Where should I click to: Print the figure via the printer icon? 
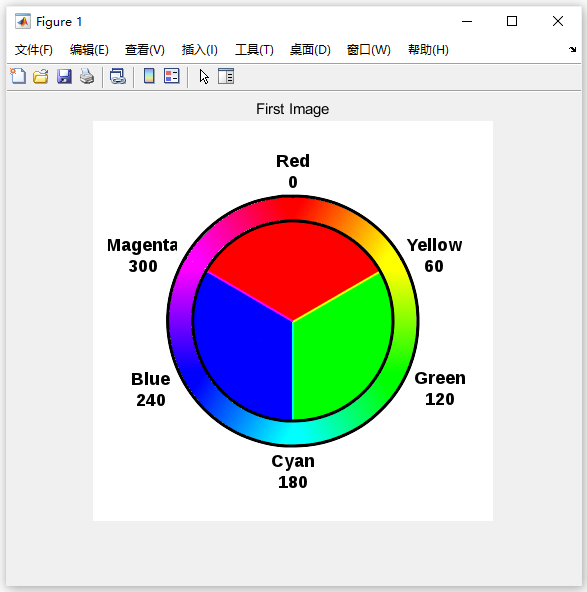click(x=87, y=76)
